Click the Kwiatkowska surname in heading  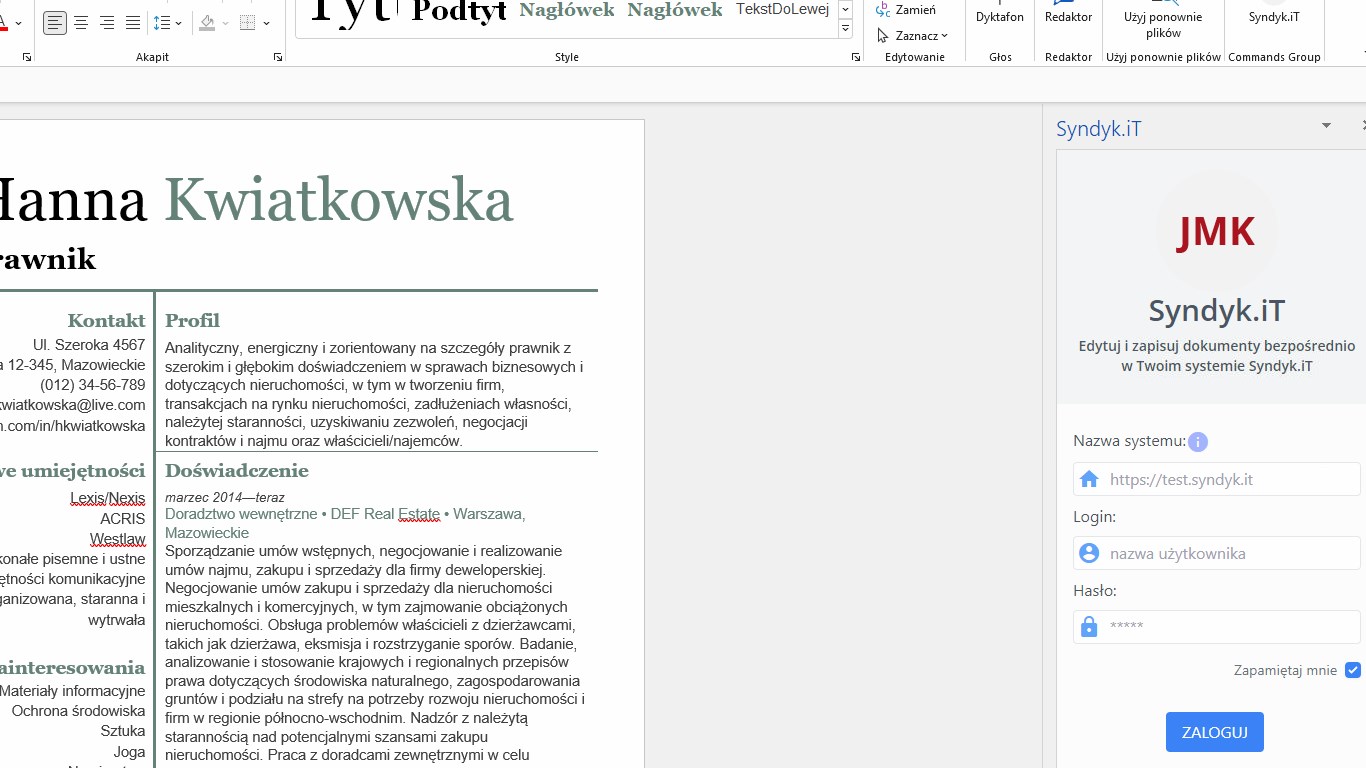point(339,199)
